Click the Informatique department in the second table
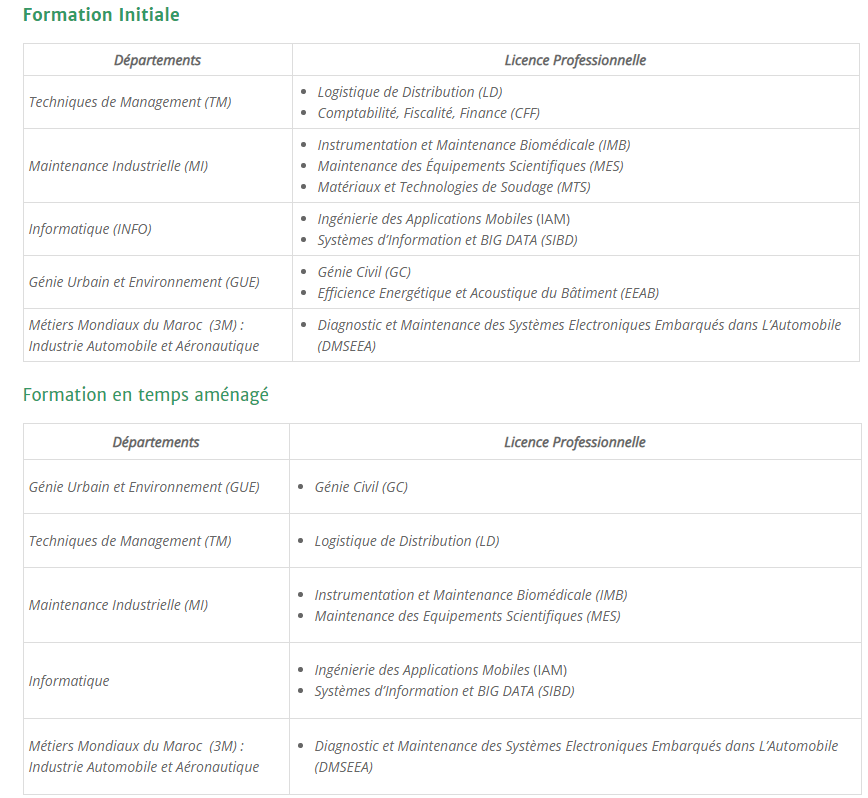This screenshot has width=868, height=798. (69, 681)
